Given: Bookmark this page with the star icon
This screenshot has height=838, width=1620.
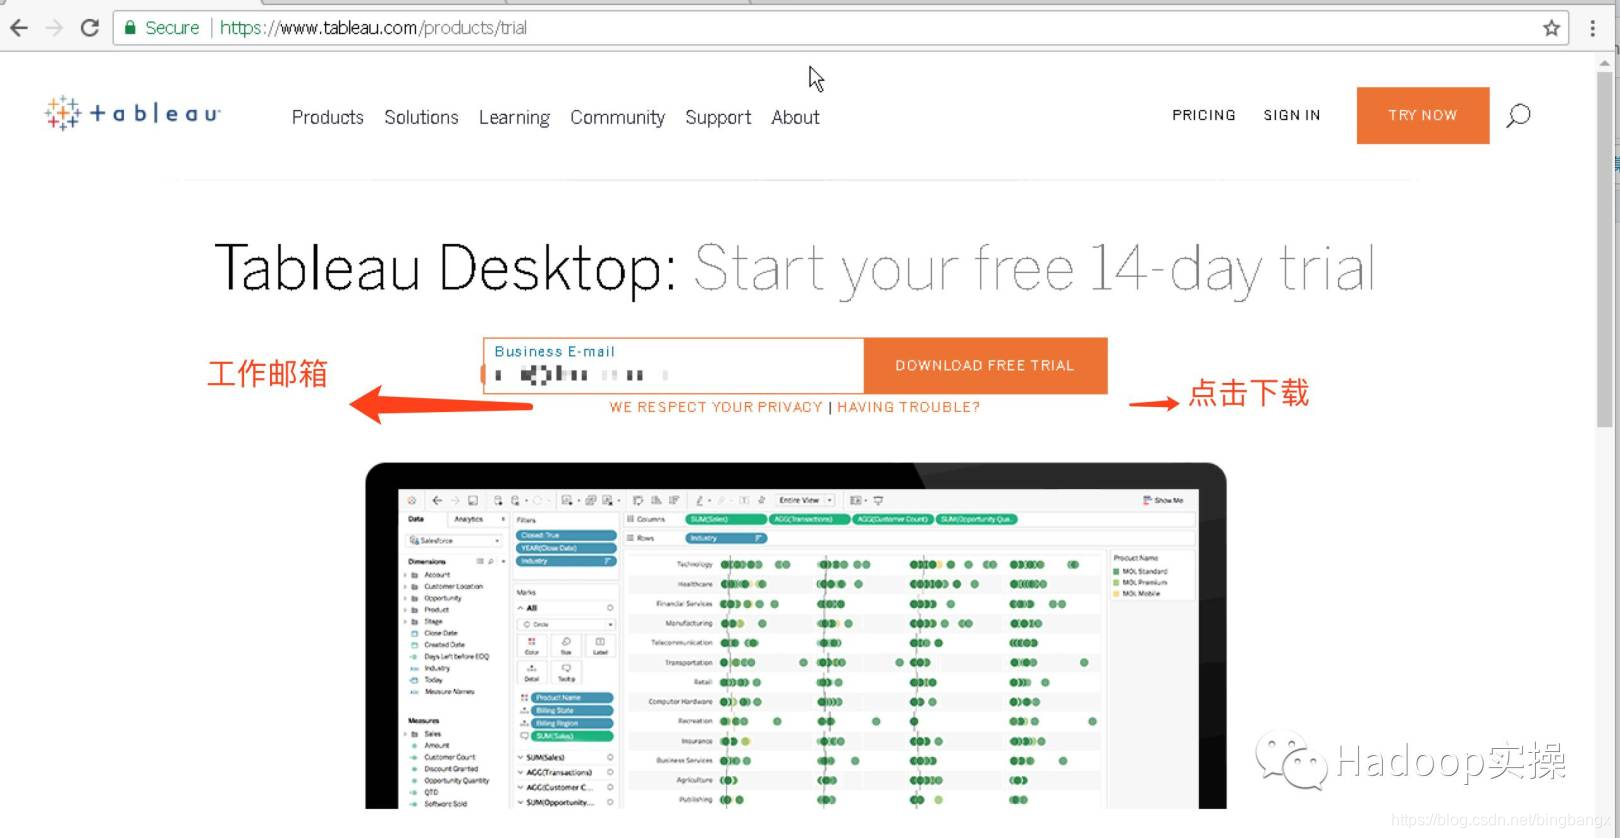Looking at the screenshot, I should coord(1551,28).
